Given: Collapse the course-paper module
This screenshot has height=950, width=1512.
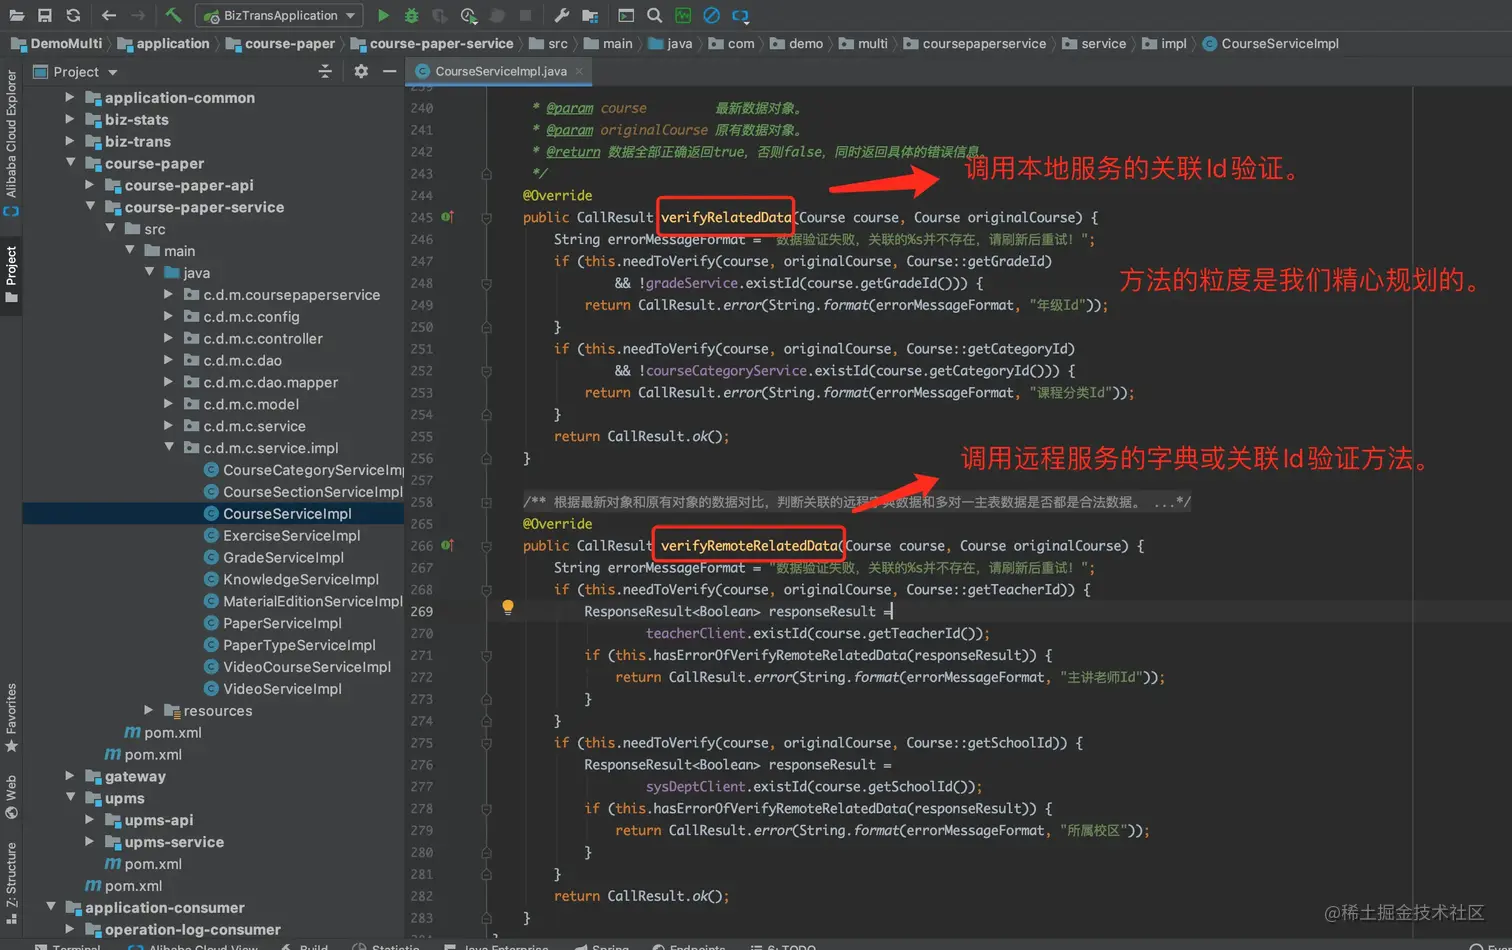Looking at the screenshot, I should (70, 163).
